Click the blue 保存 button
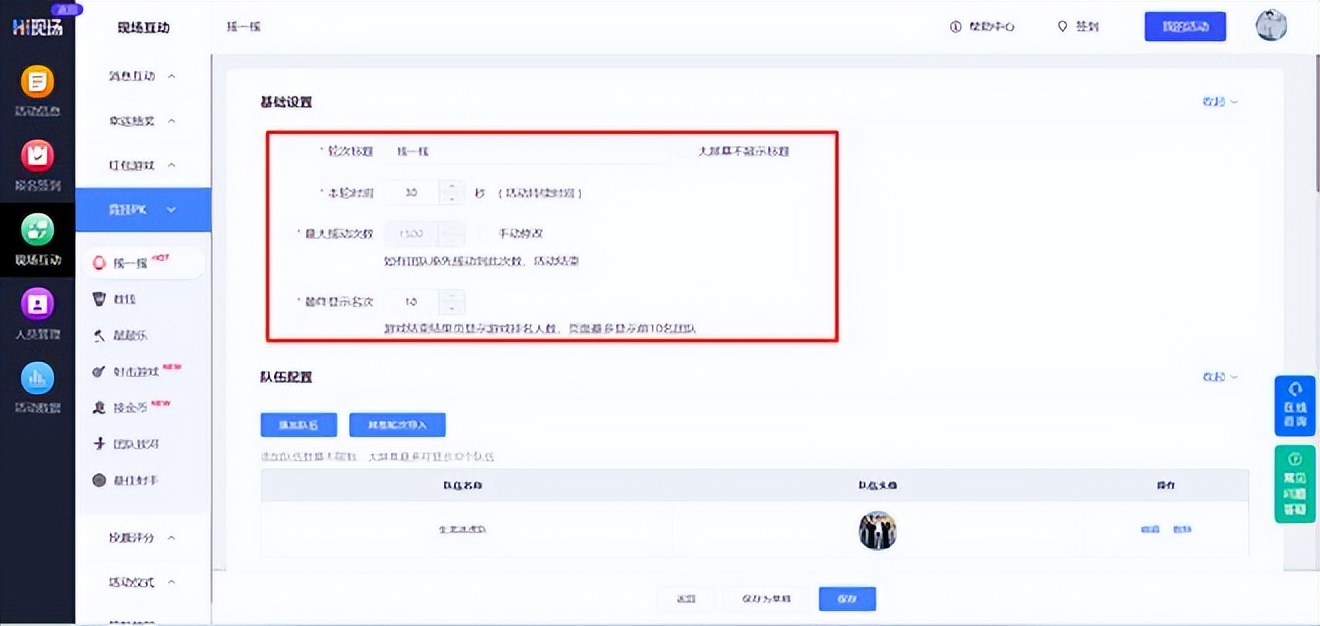This screenshot has height=626, width=1320. point(847,598)
